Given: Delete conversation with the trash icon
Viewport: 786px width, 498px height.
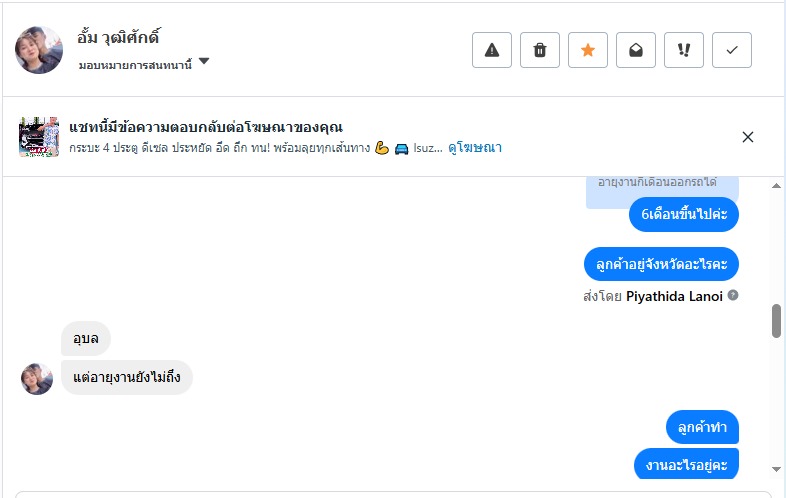Looking at the screenshot, I should pos(540,50).
